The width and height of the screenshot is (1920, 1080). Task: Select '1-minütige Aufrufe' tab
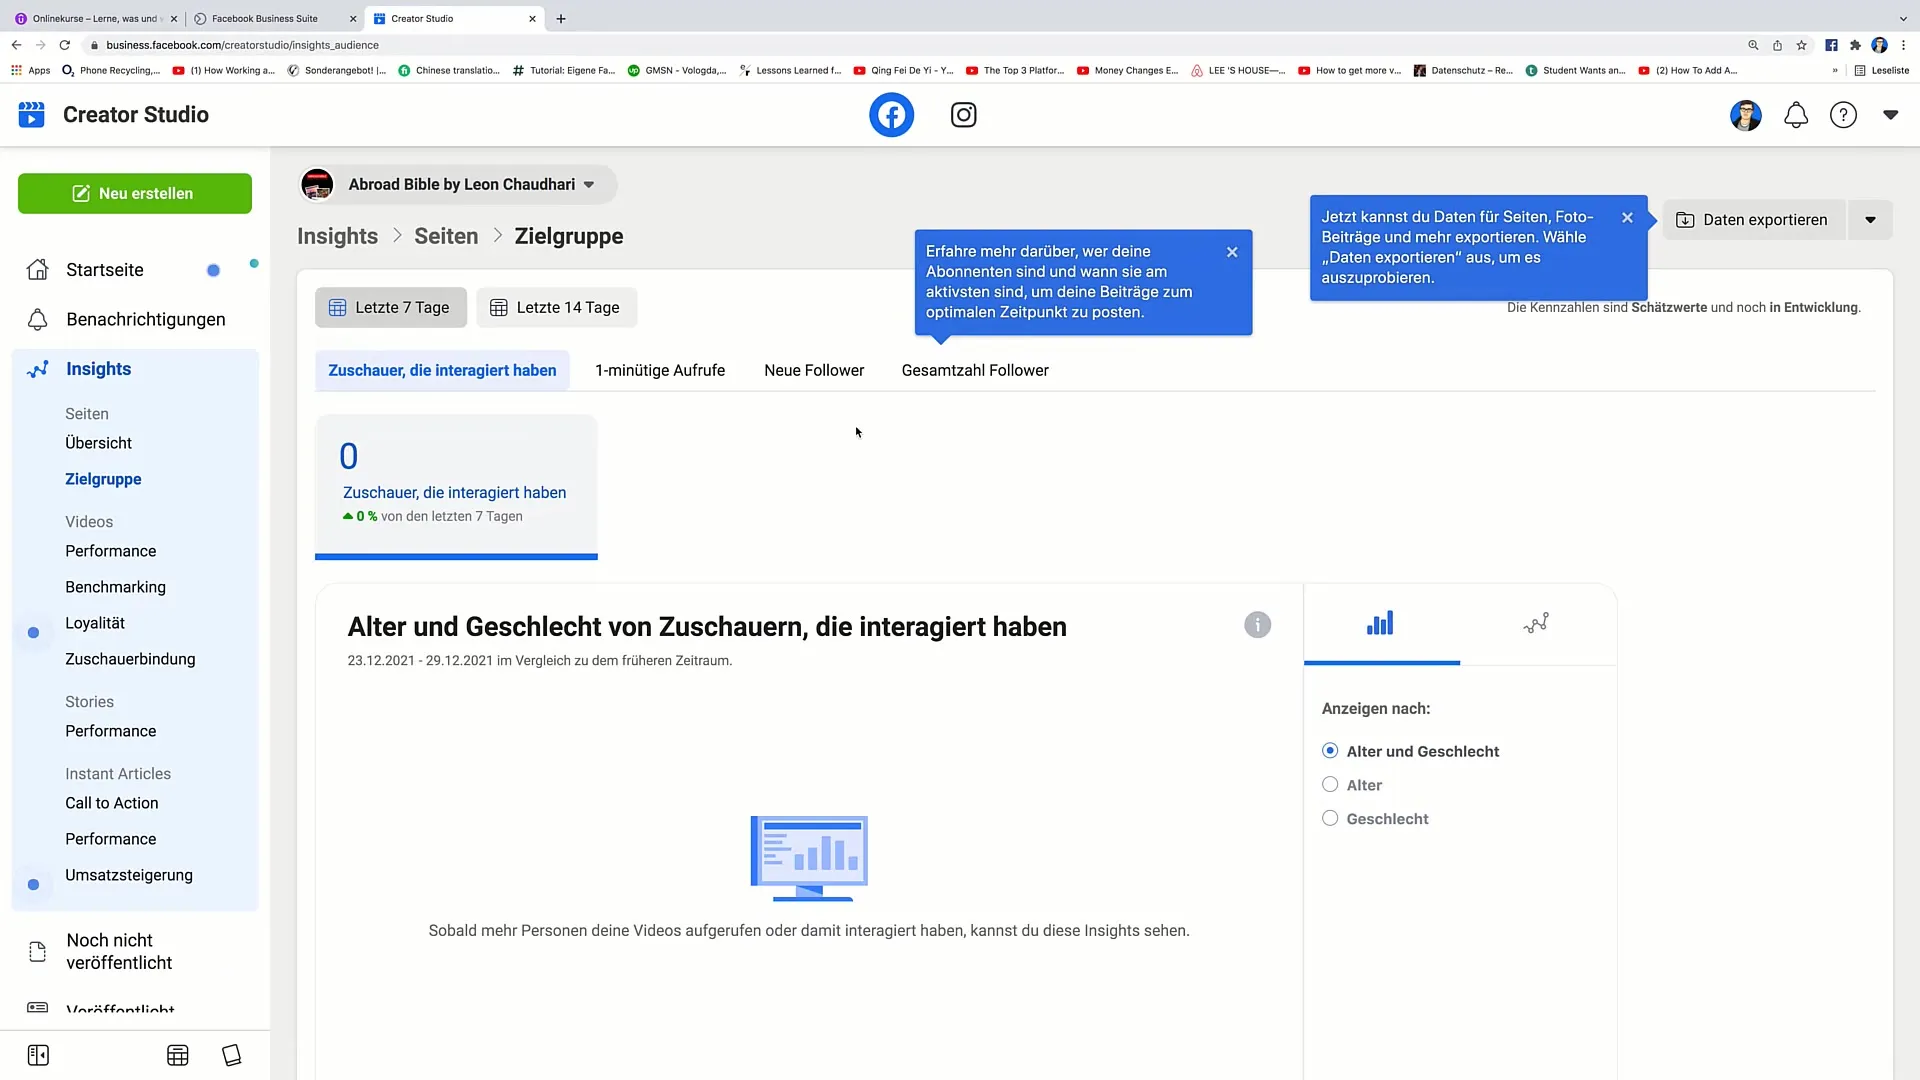point(659,369)
